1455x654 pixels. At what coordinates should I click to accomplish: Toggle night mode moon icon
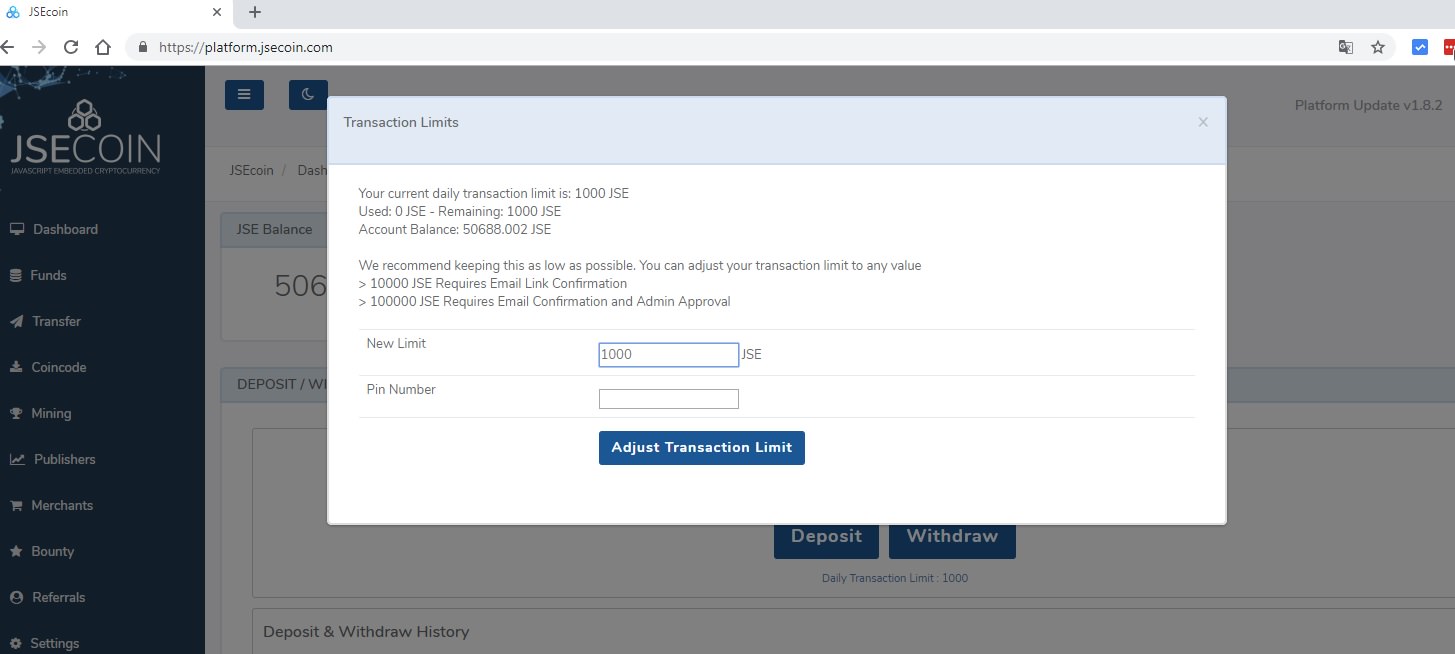(x=308, y=95)
